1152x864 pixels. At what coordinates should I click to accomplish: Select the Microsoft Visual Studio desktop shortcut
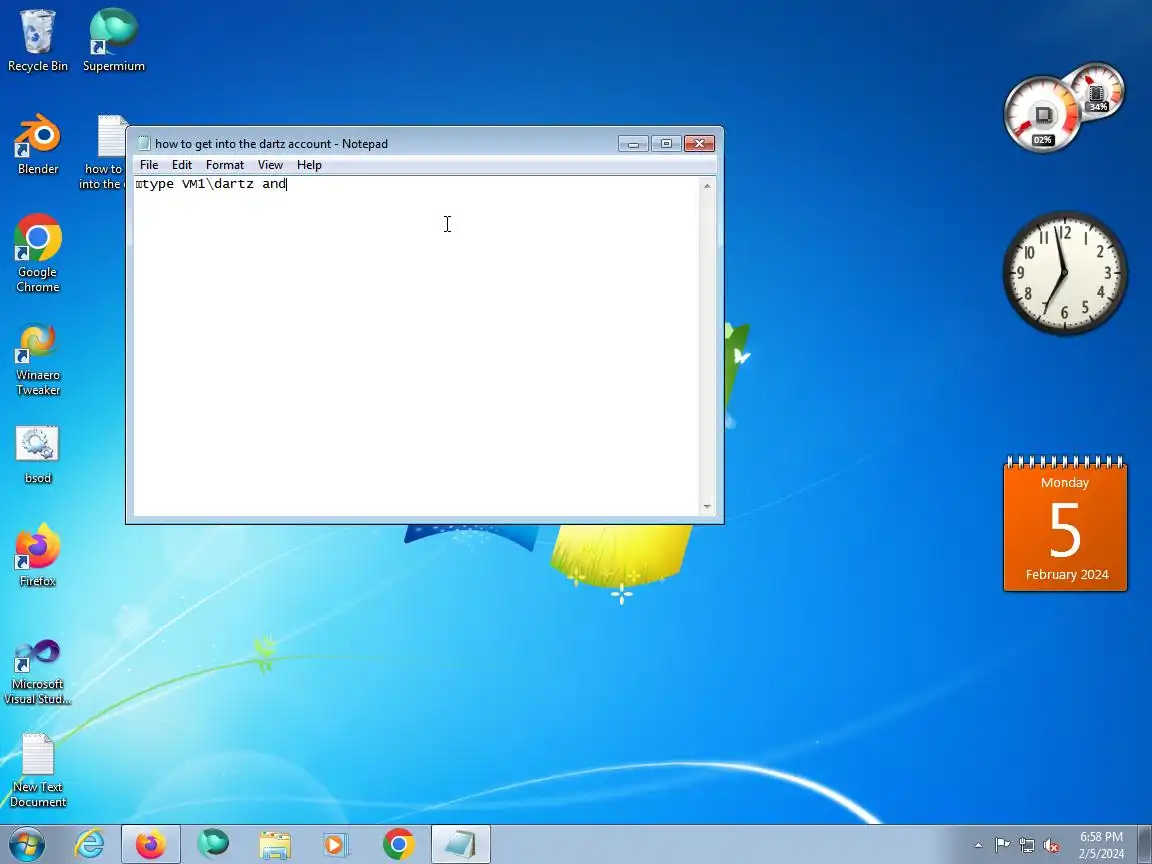pos(37,672)
